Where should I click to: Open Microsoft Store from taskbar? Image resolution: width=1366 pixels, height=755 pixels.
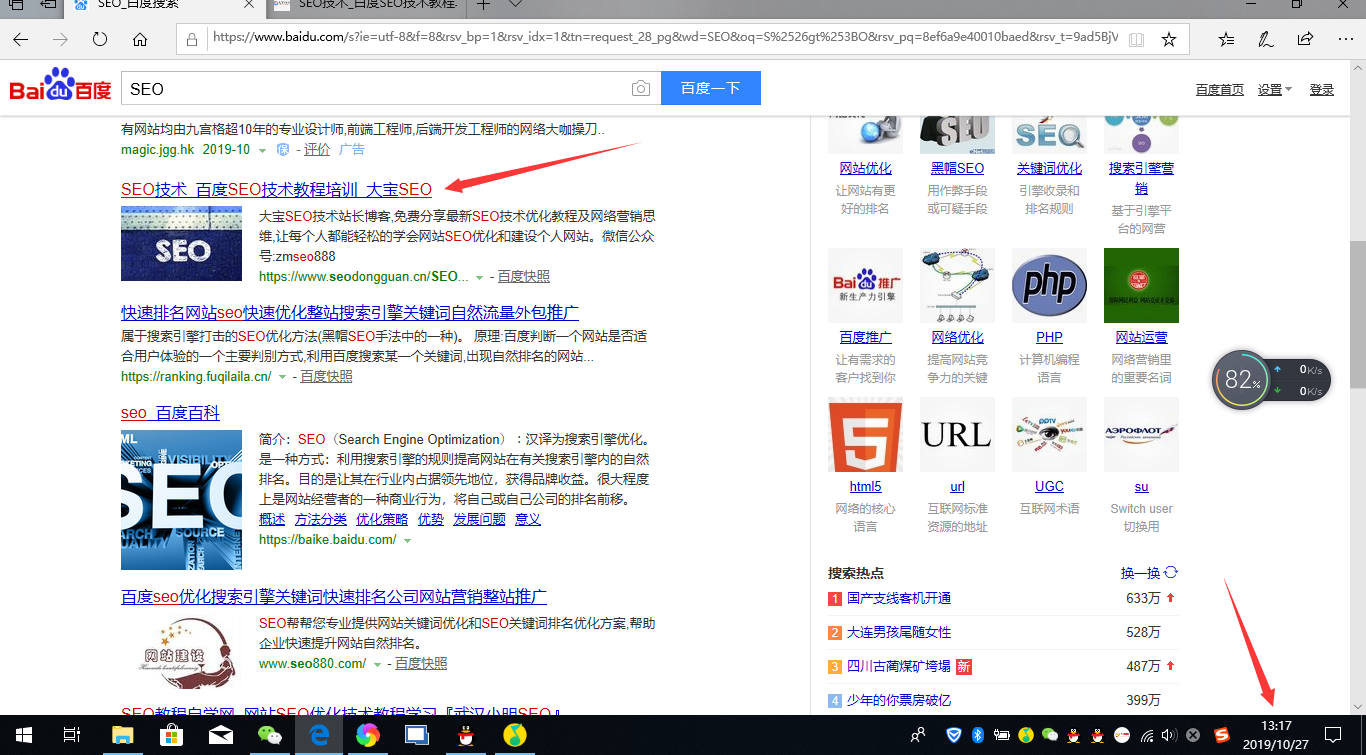[x=171, y=735]
